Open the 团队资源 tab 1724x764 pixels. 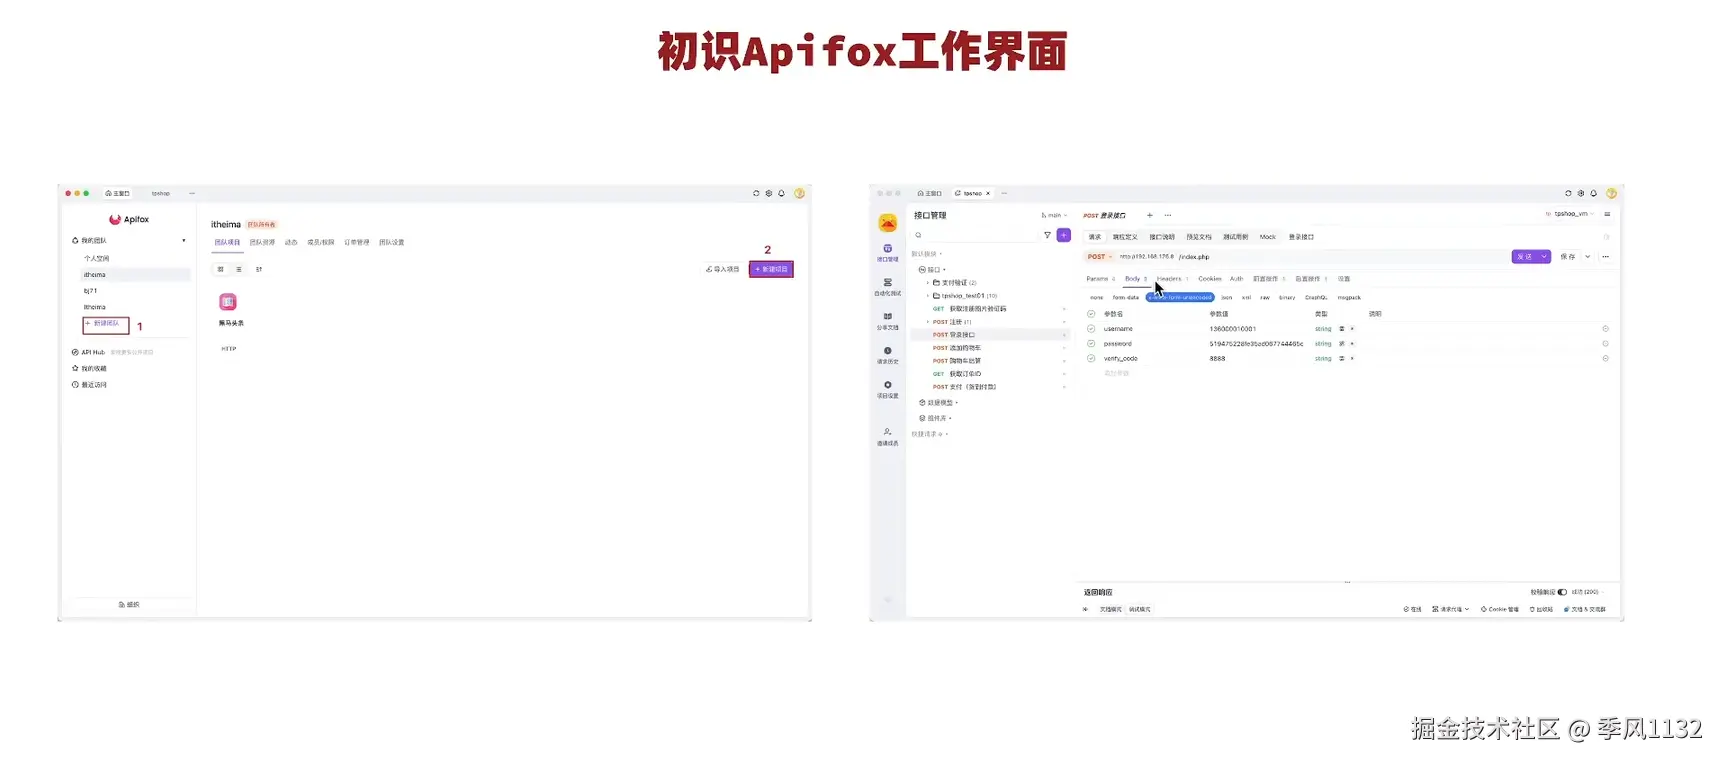pos(262,242)
